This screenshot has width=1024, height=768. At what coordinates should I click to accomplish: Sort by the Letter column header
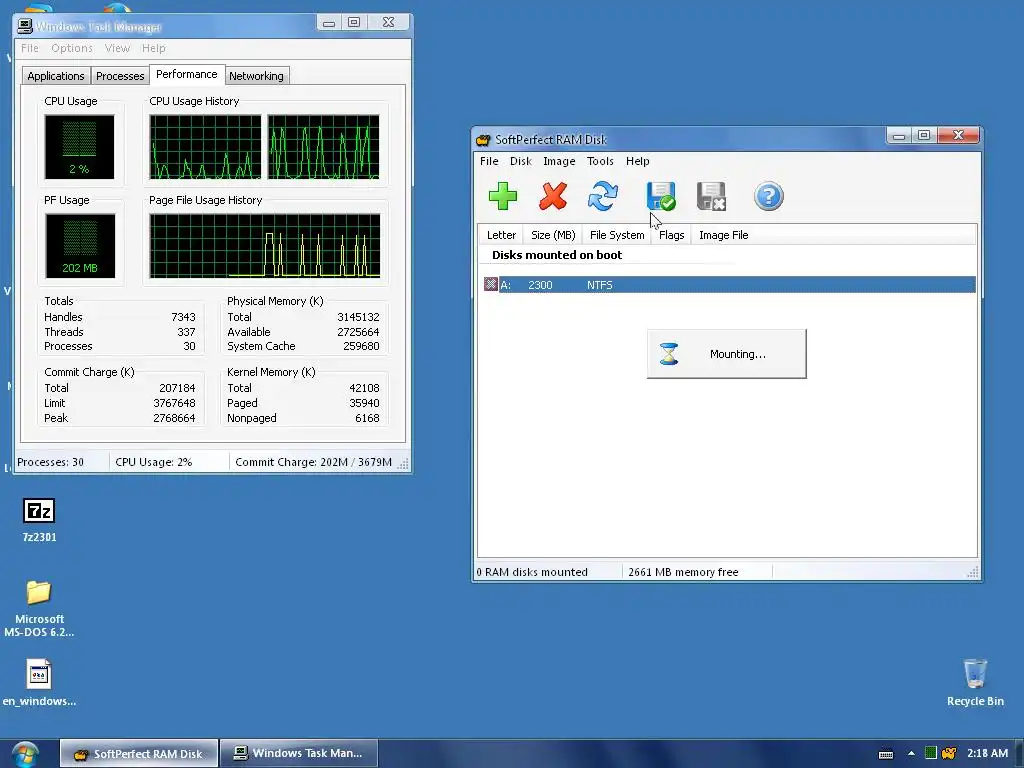coord(501,235)
